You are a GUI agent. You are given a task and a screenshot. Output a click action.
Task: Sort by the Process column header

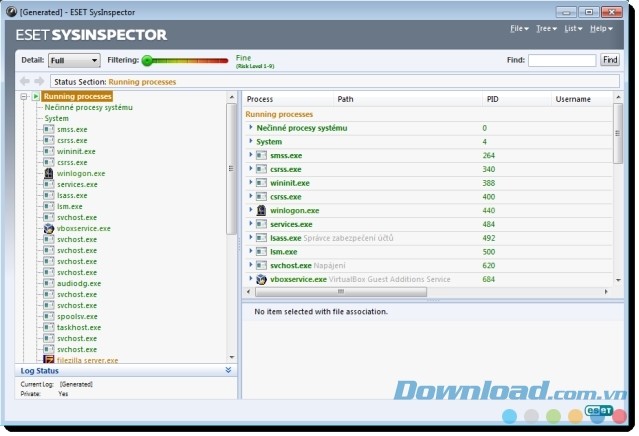289,99
